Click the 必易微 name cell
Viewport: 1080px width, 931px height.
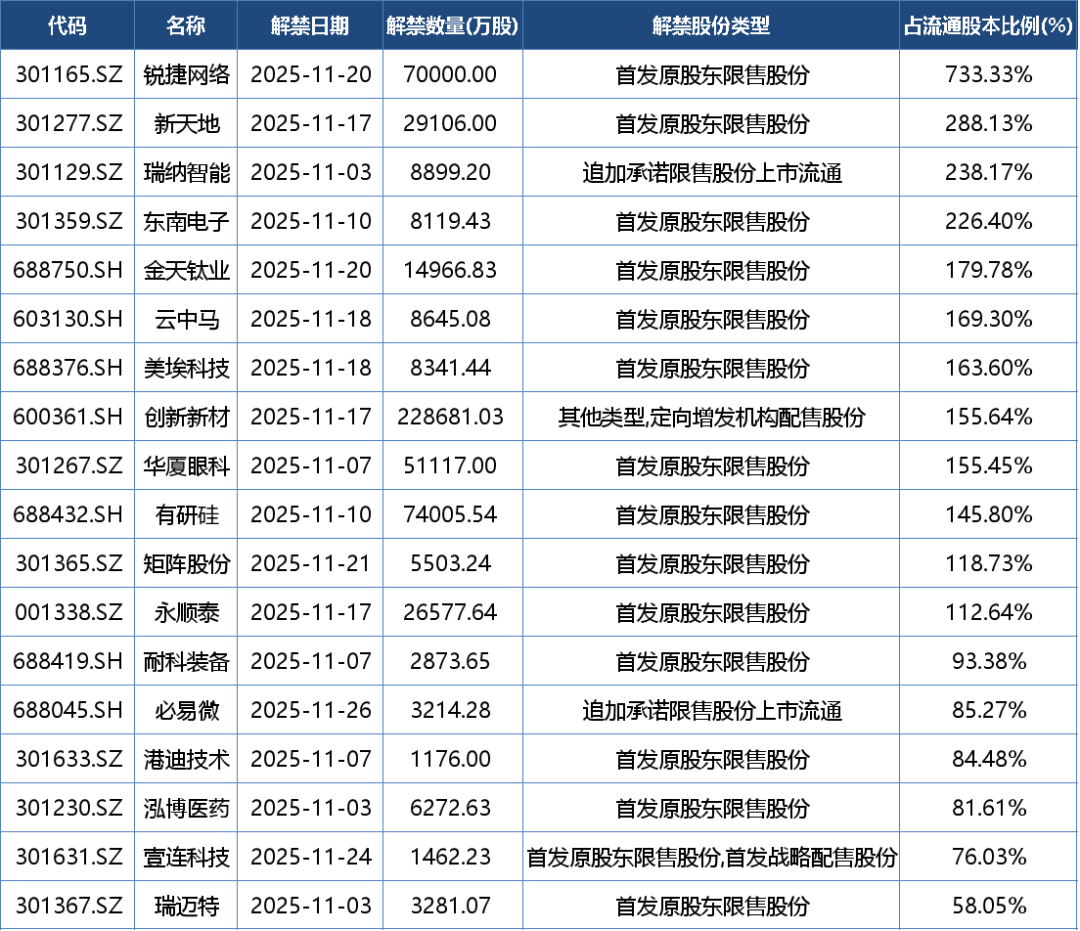[186, 710]
